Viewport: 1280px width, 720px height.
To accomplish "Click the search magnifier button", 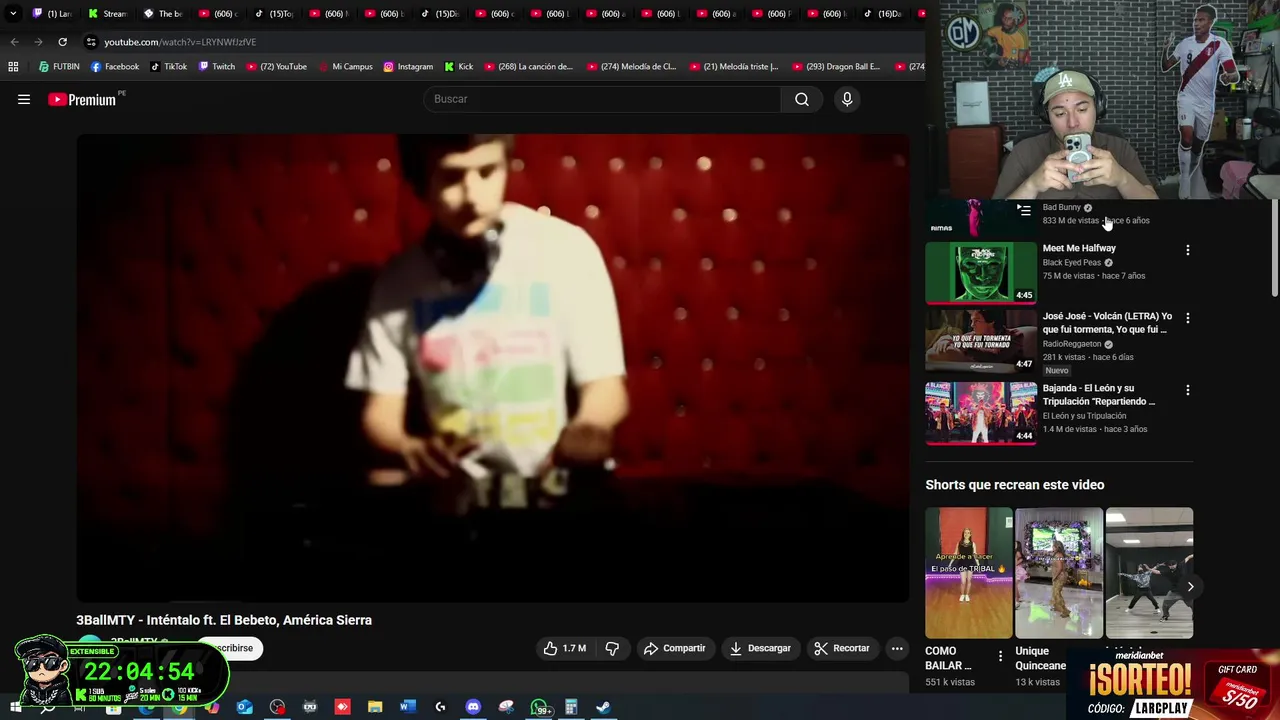I will pos(802,99).
